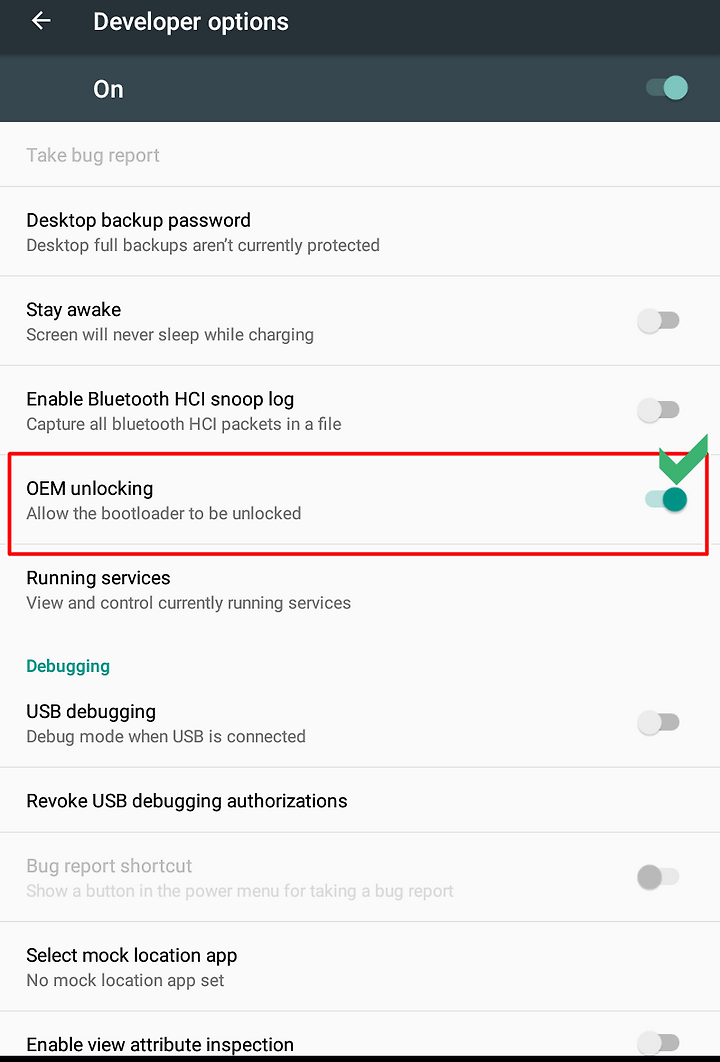The height and width of the screenshot is (1062, 720).
Task: Open Select mock location app
Action: (x=360, y=967)
